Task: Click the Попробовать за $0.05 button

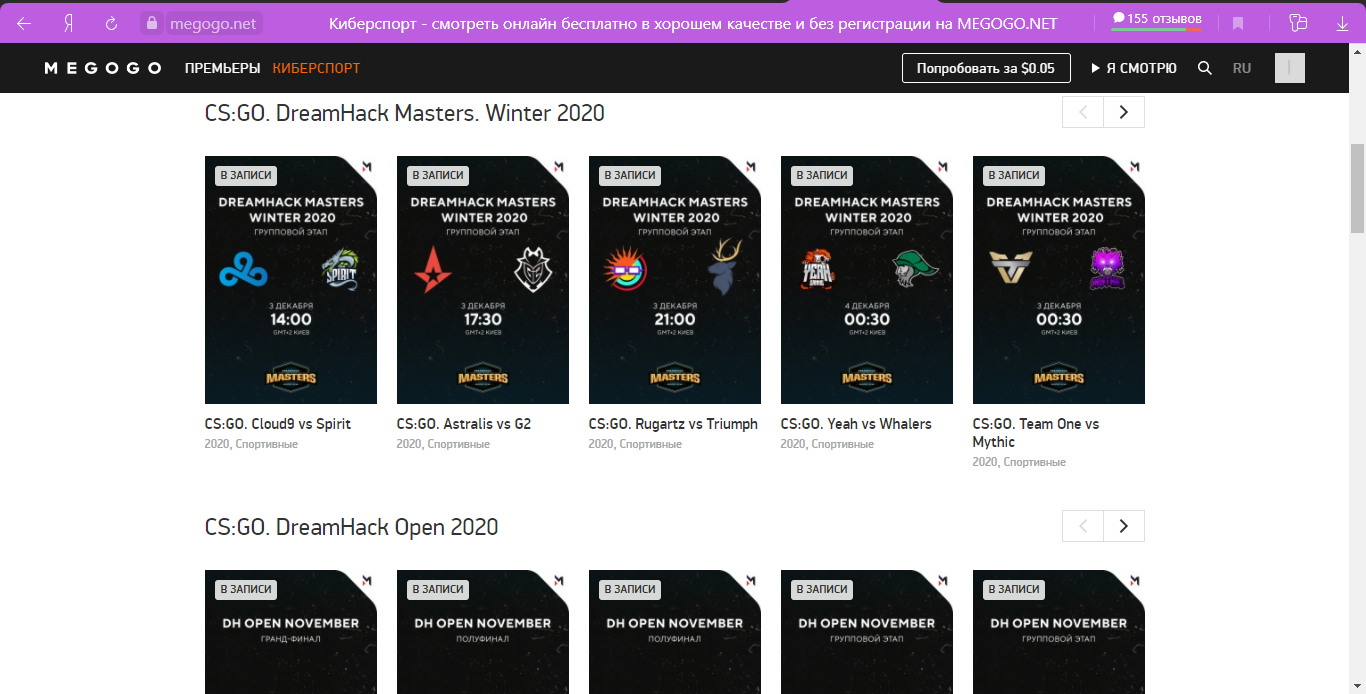Action: [x=986, y=68]
